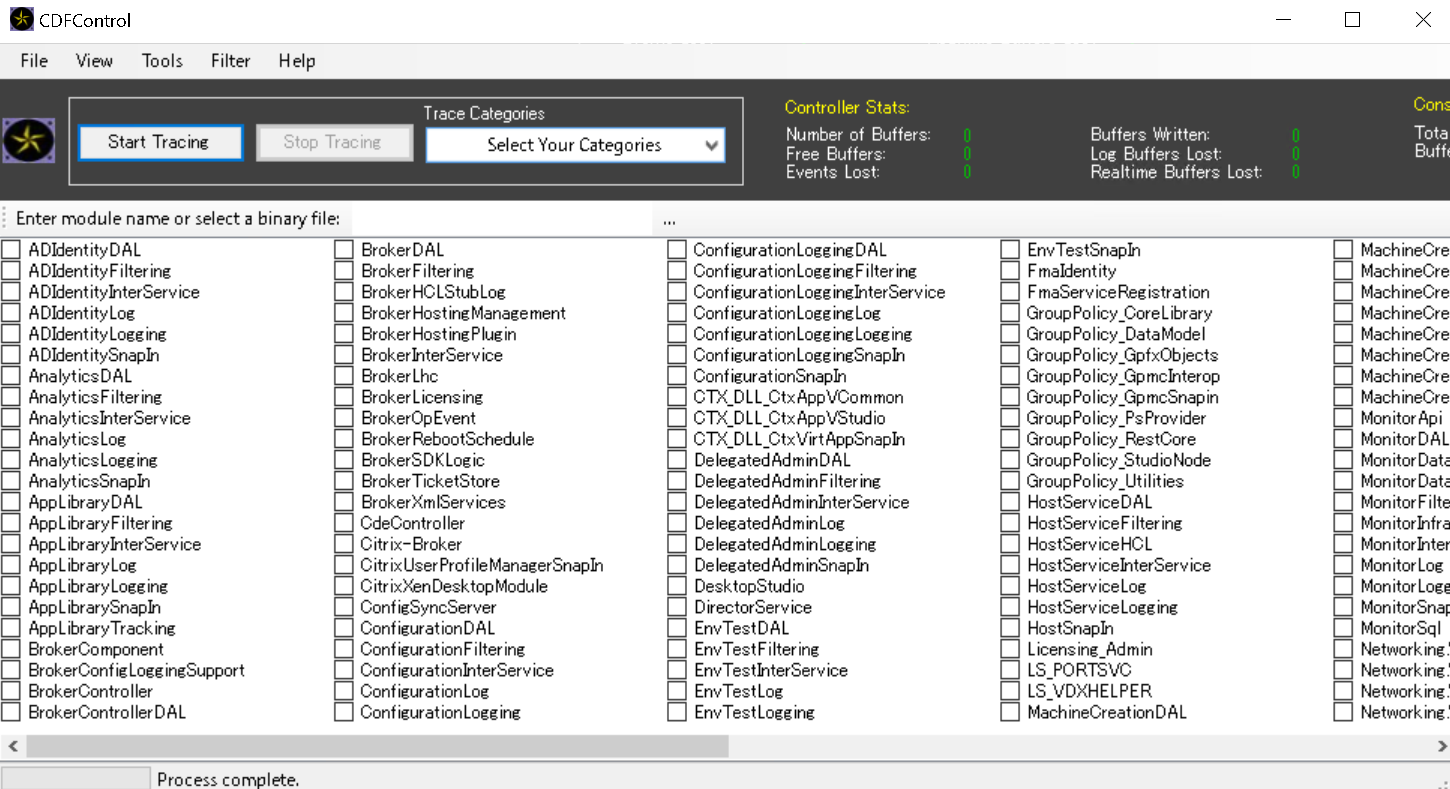Click the Stop Tracing button
The image size is (1450, 789).
(333, 142)
